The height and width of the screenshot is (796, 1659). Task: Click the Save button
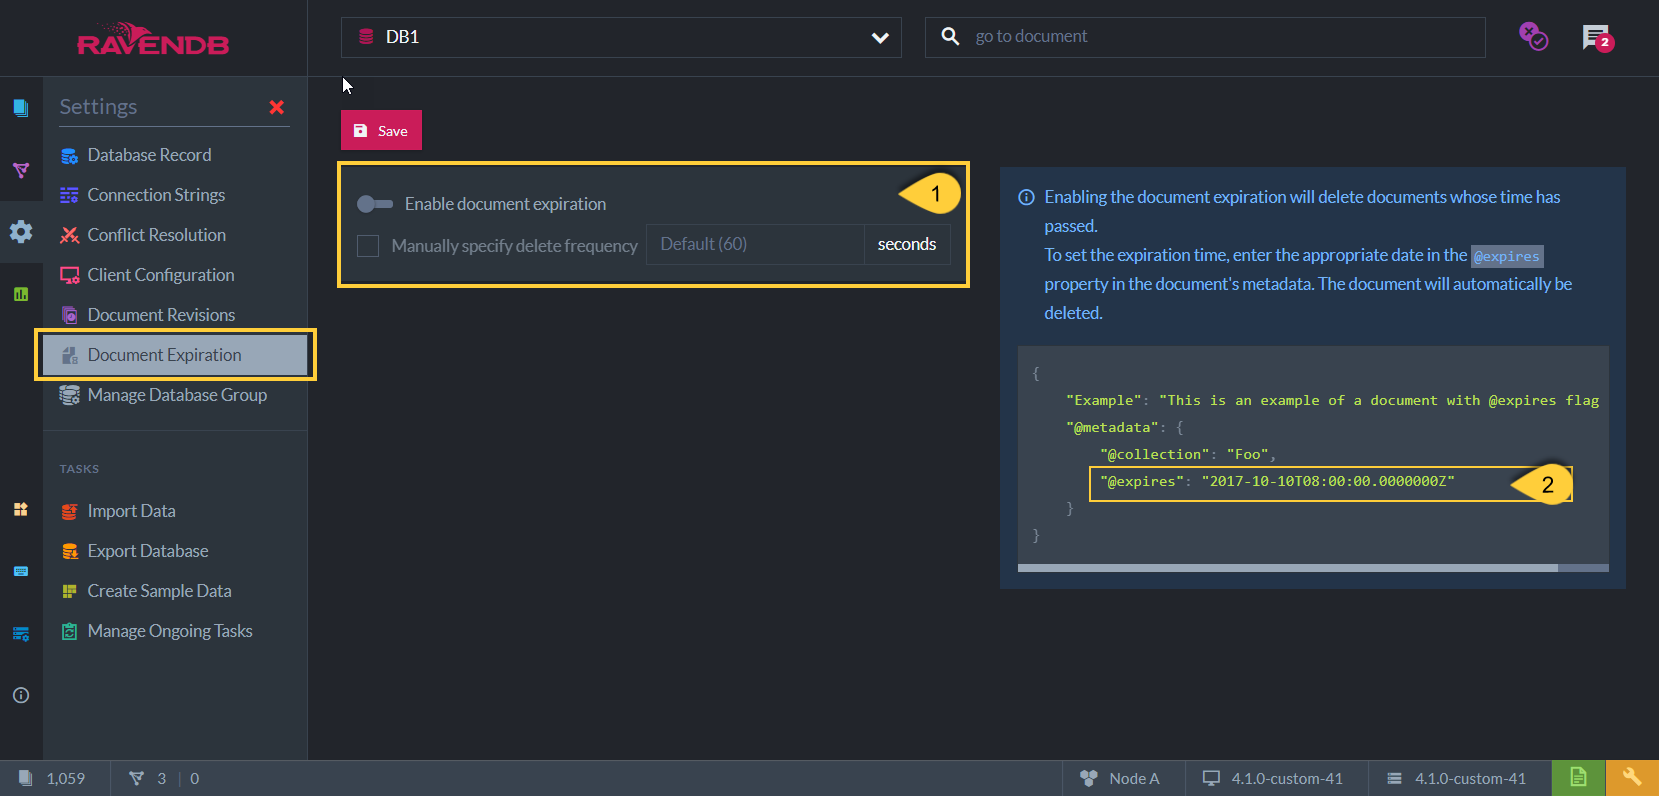(x=381, y=130)
